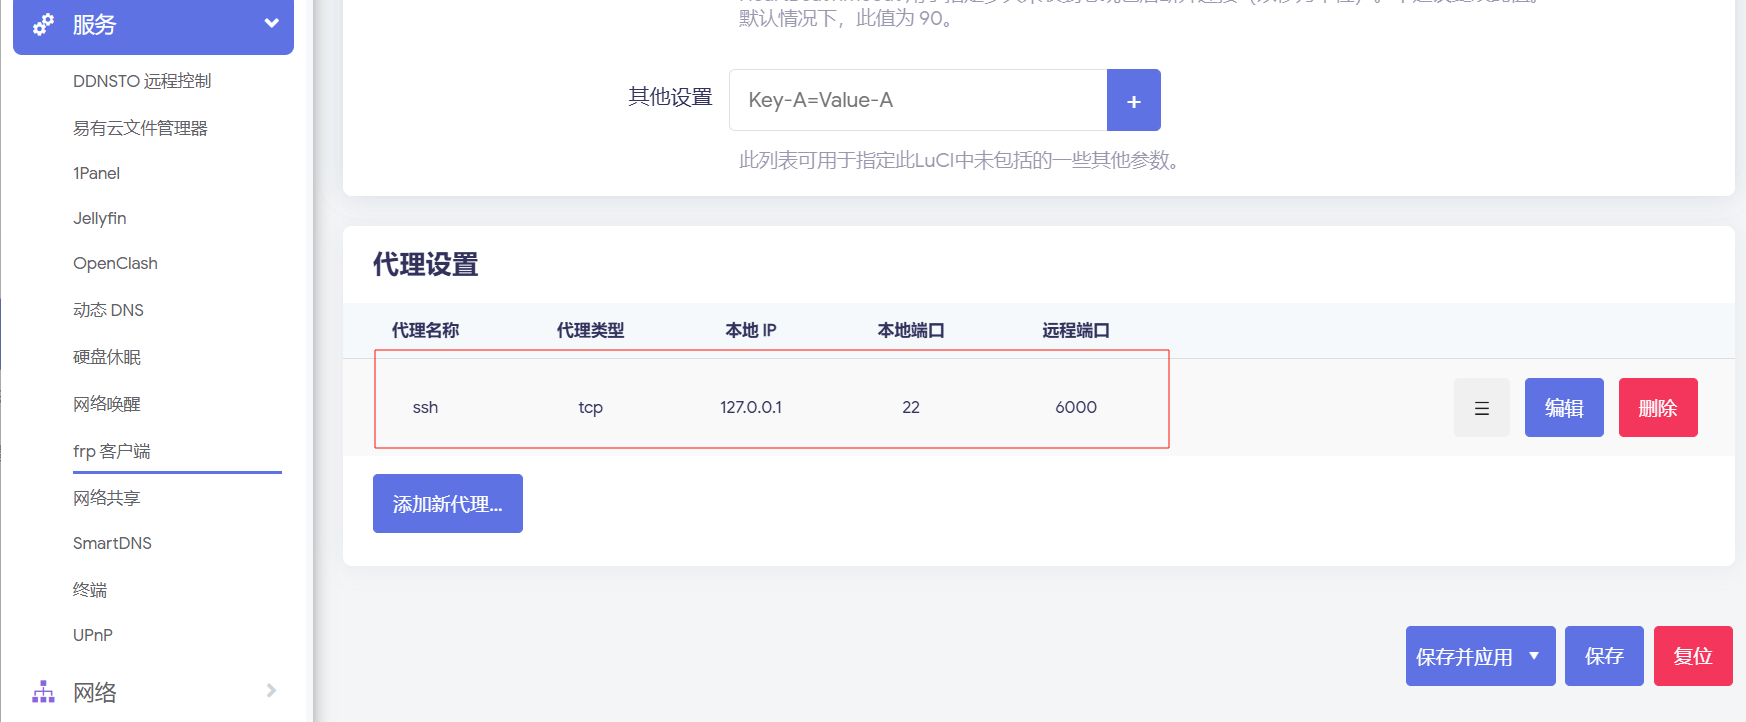The width and height of the screenshot is (1746, 722).
Task: Select frp 客户端 in the sidebar
Action: click(x=111, y=451)
